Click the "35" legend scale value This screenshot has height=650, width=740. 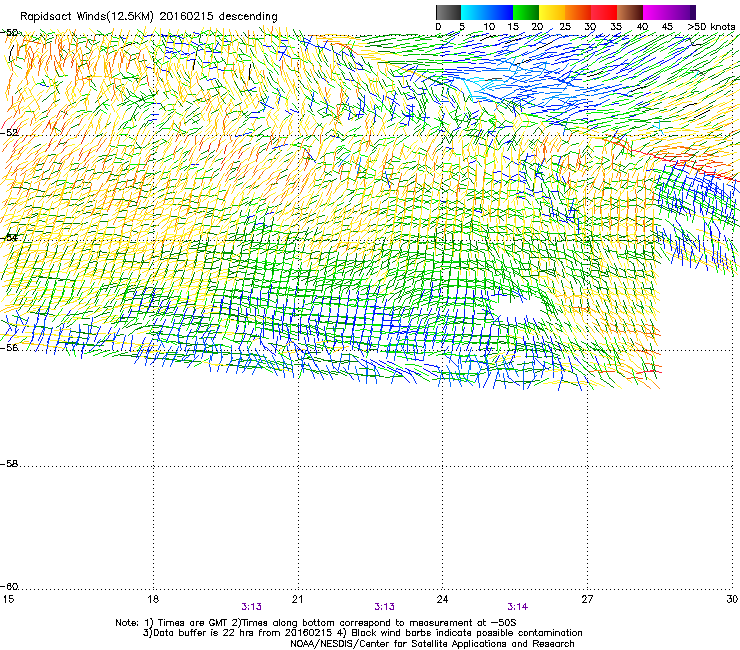pos(616,27)
